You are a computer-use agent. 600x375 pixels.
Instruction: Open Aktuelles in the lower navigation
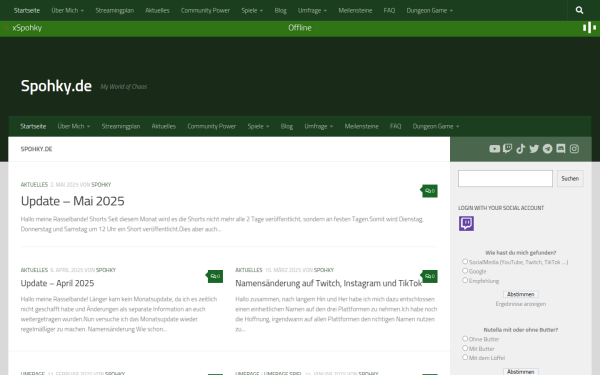tap(164, 126)
